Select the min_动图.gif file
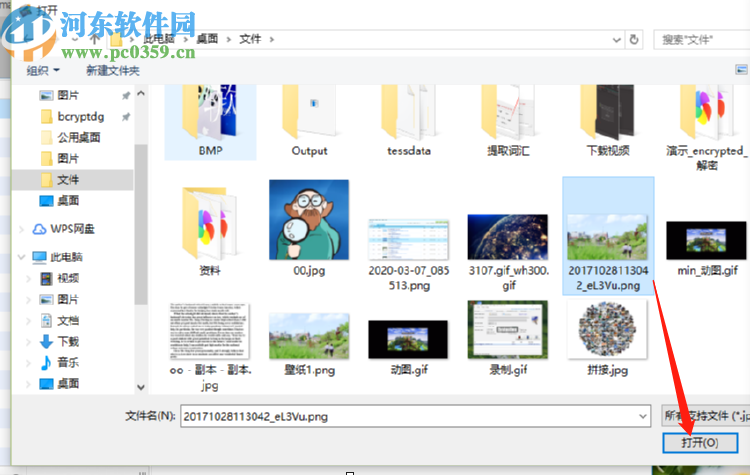Screen dimensions: 750x475 (707, 249)
